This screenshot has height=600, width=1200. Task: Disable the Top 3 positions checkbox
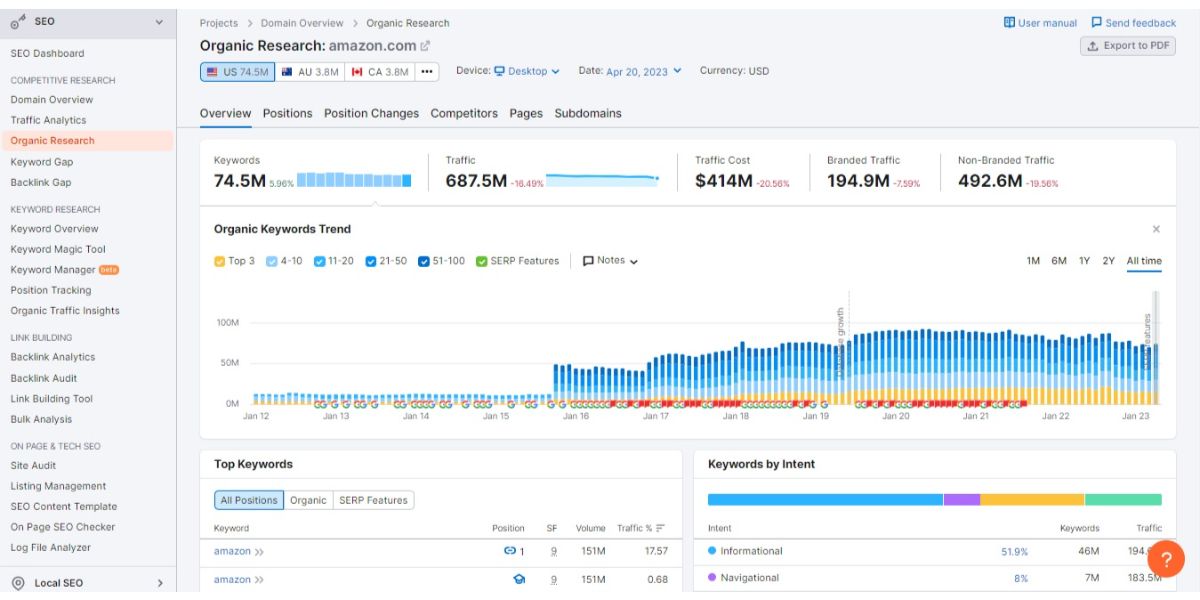(217, 260)
